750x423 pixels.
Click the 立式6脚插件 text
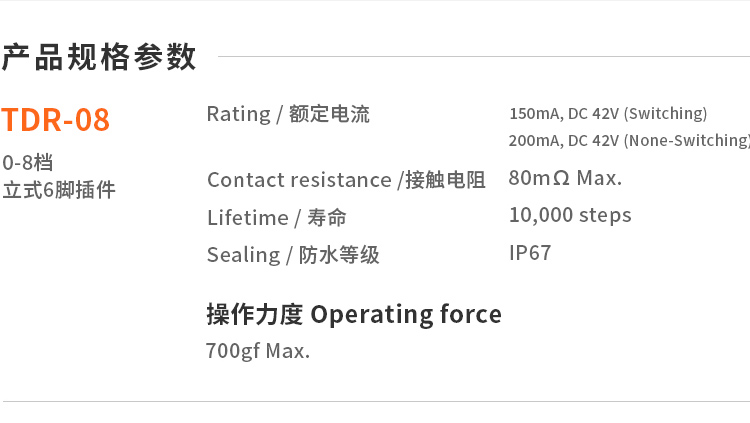coord(59,189)
